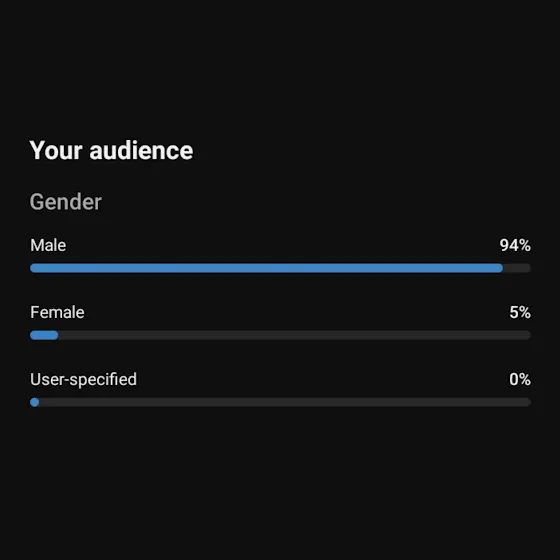This screenshot has width=560, height=560.
Task: Click the blue dot on User-specified bar
Action: point(35,402)
